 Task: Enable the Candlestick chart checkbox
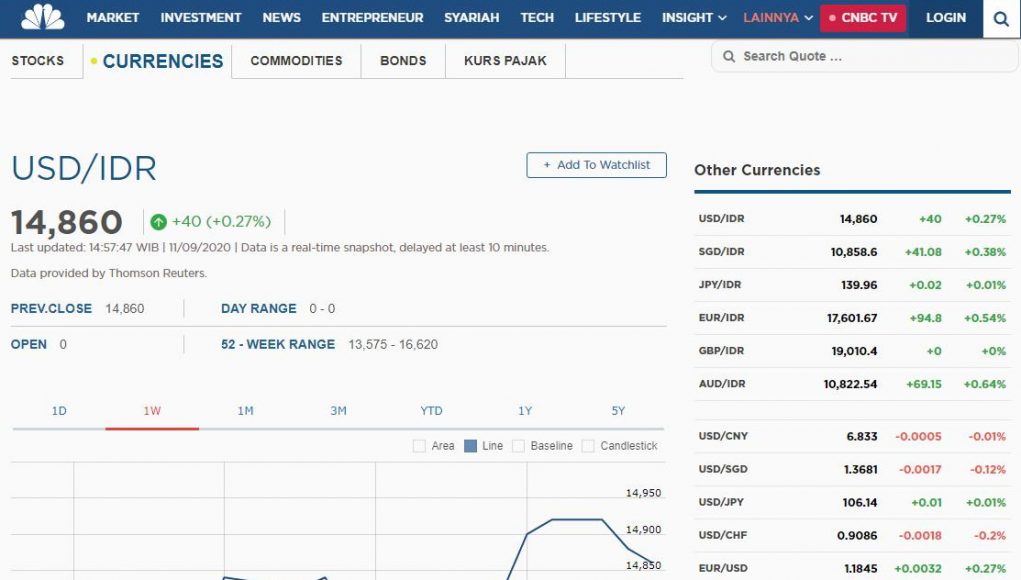click(x=588, y=446)
